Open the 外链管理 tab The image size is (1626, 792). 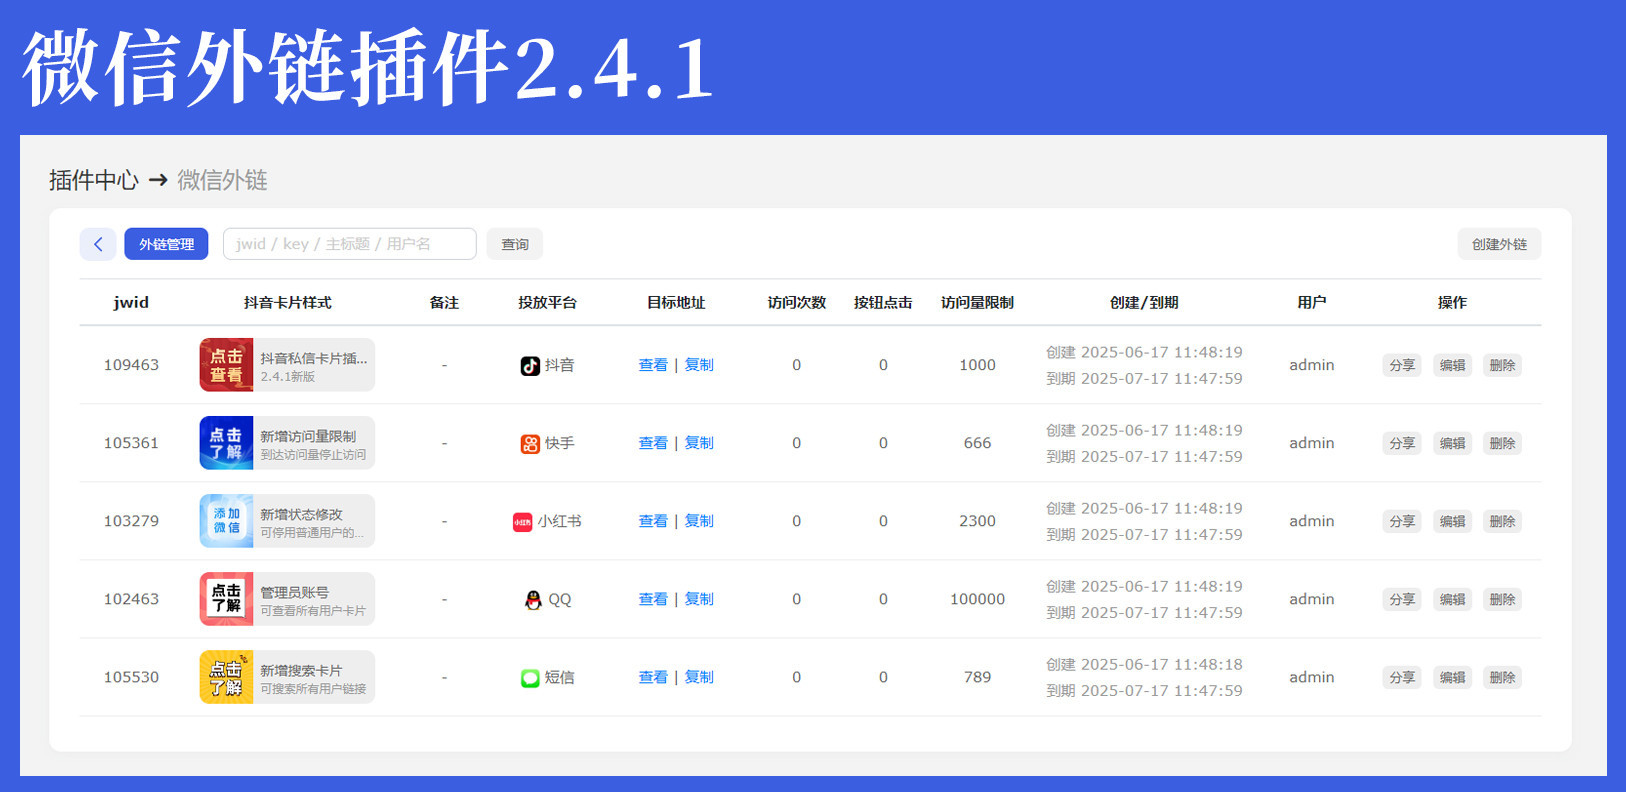coord(166,244)
